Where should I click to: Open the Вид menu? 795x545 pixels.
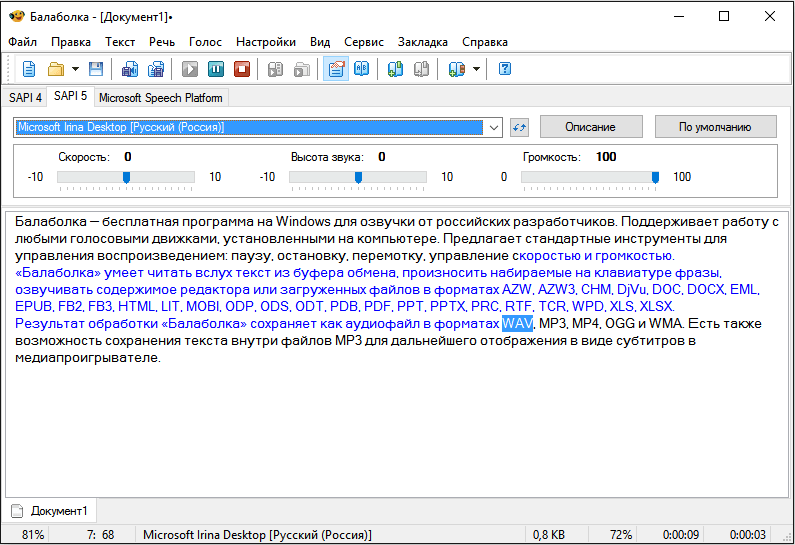tap(320, 42)
